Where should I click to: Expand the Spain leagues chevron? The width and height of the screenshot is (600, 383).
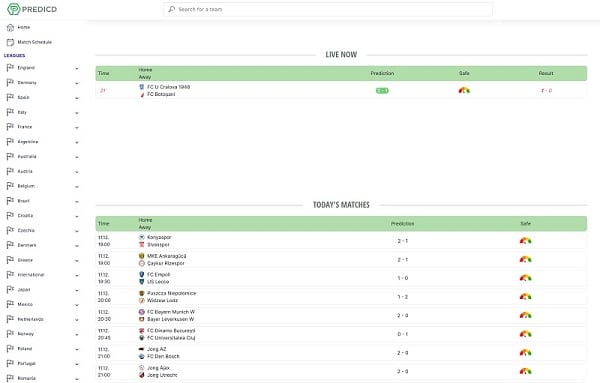pos(77,98)
